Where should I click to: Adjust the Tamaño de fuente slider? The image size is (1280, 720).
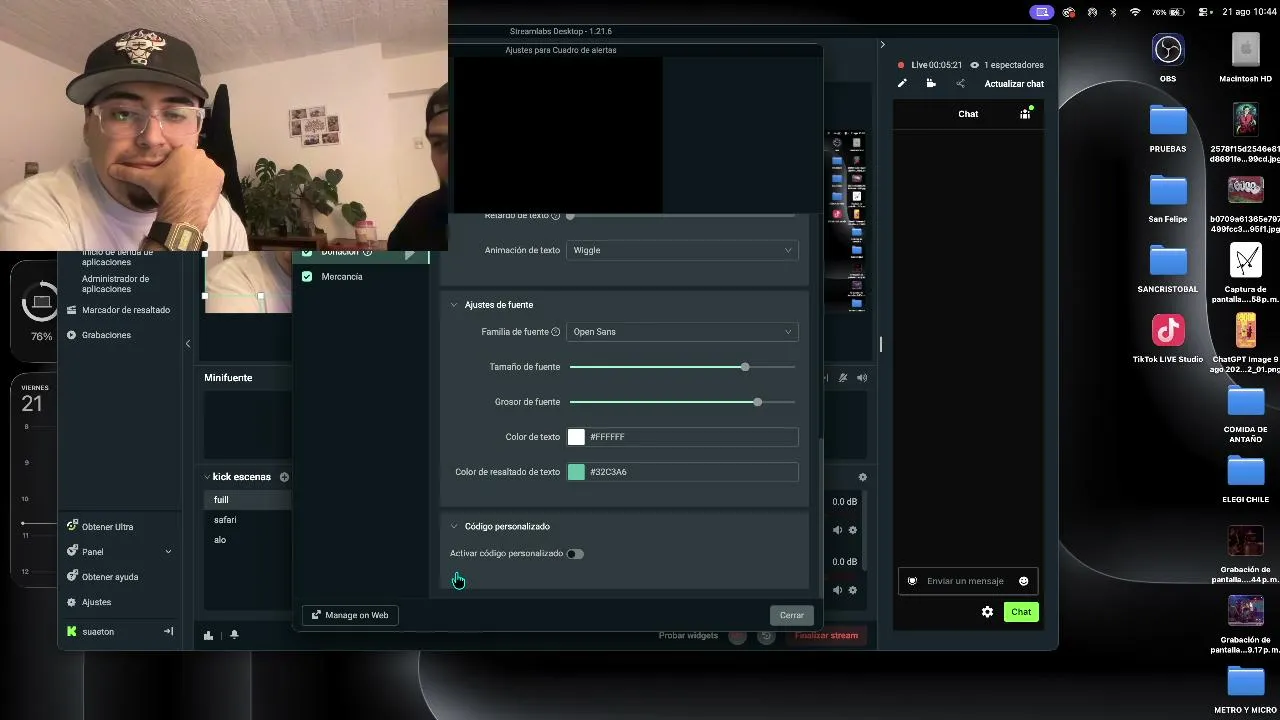click(x=682, y=367)
